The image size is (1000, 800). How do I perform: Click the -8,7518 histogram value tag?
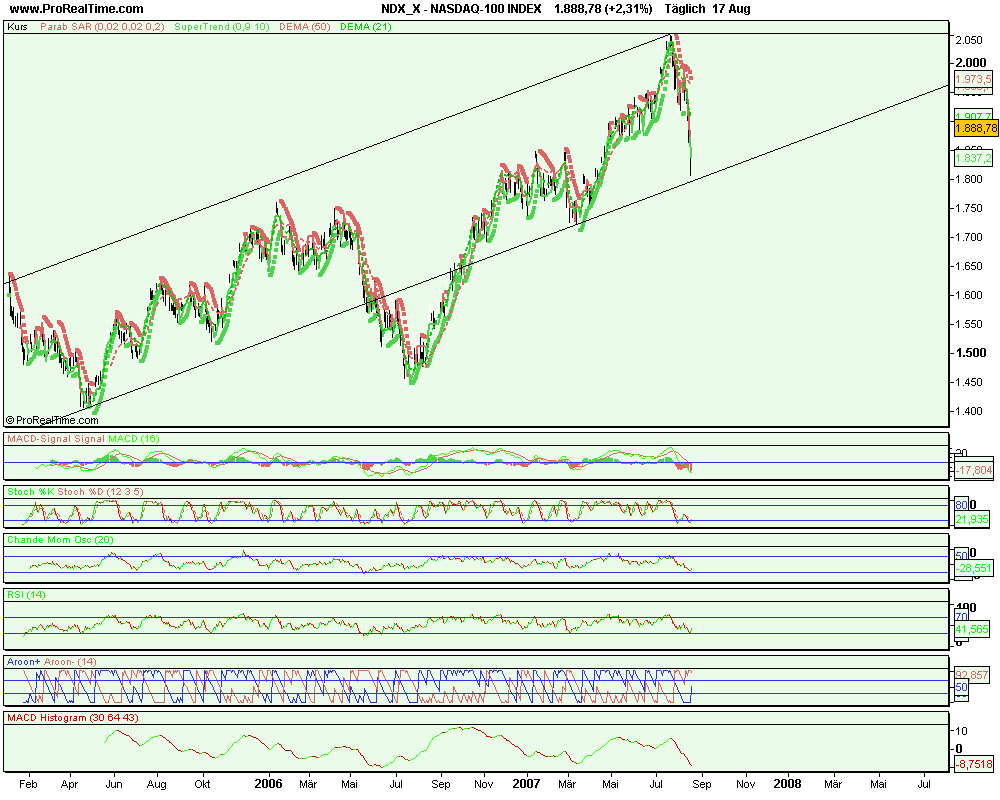974,764
